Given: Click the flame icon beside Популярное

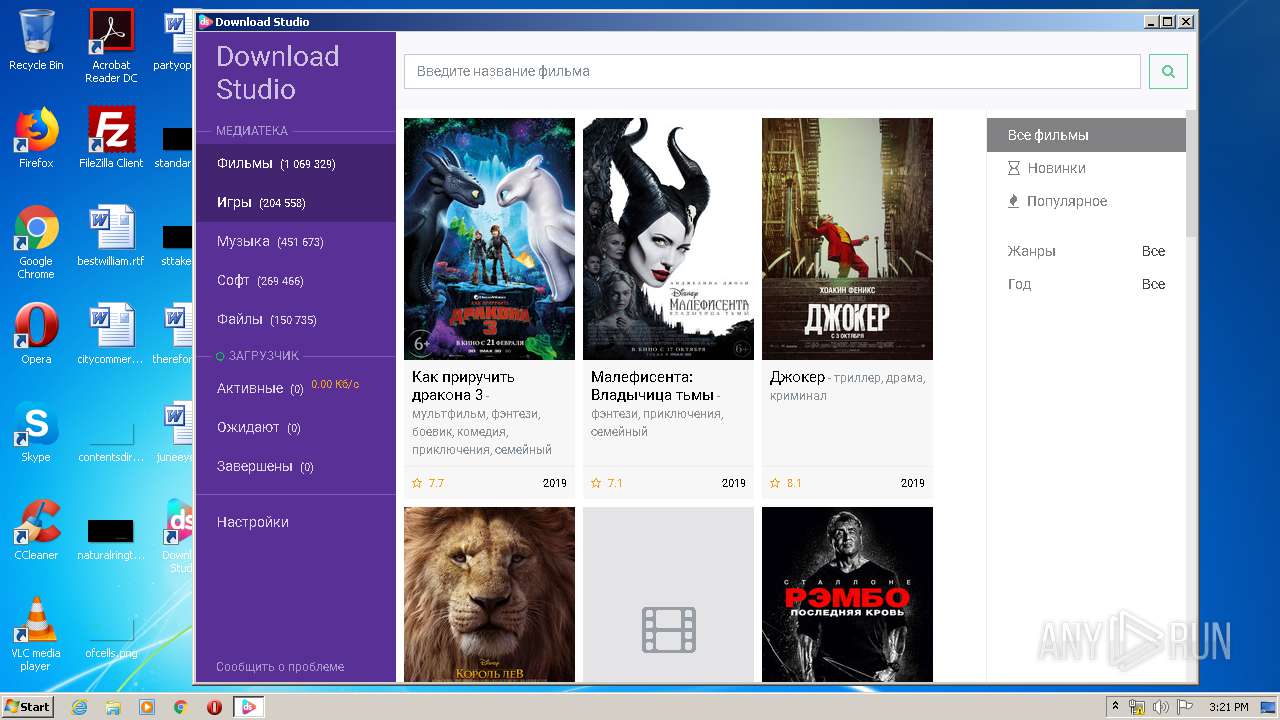Looking at the screenshot, I should pyautogui.click(x=1014, y=201).
